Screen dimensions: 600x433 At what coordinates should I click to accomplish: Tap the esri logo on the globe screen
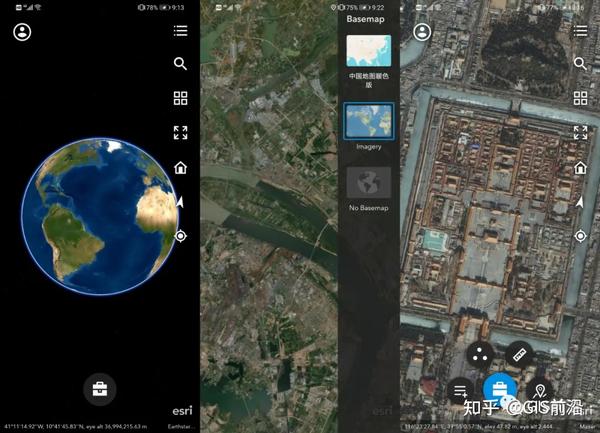(182, 411)
